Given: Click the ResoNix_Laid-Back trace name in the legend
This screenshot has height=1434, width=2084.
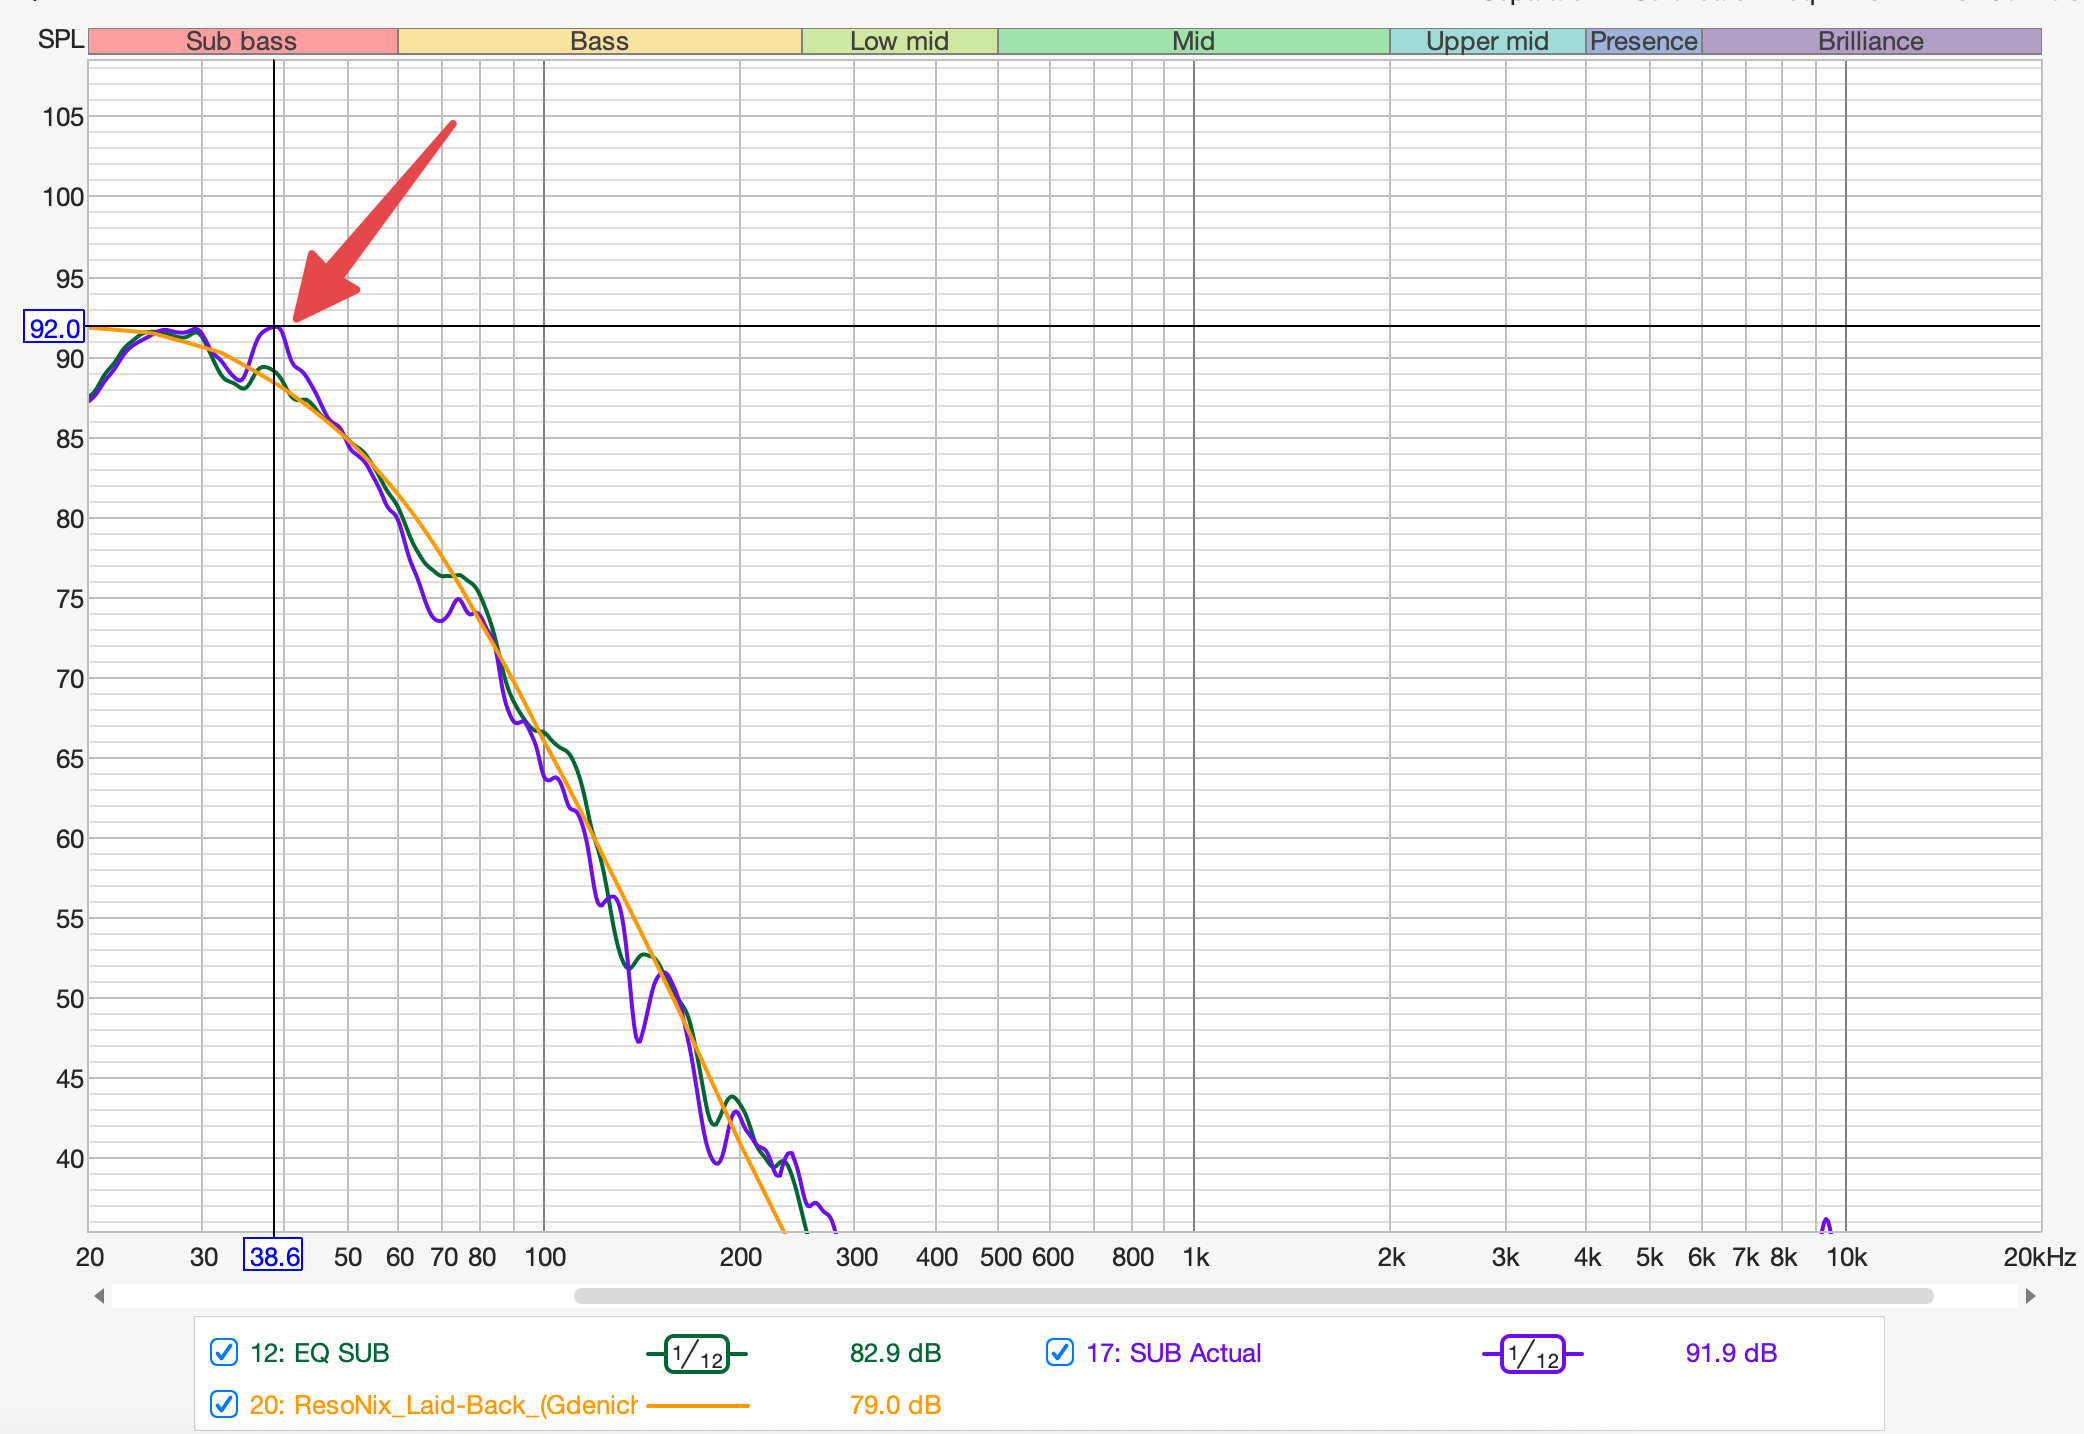Looking at the screenshot, I should 443,1405.
